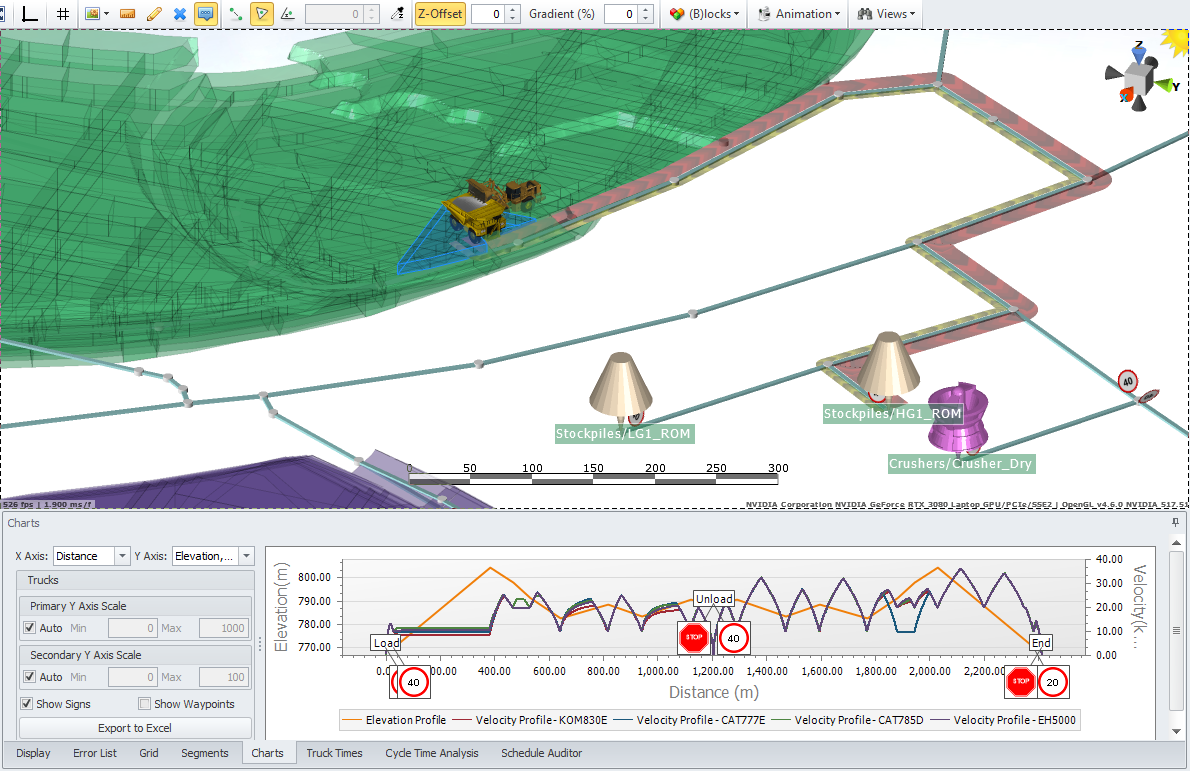Open the X Axis Distance dropdown

point(91,556)
